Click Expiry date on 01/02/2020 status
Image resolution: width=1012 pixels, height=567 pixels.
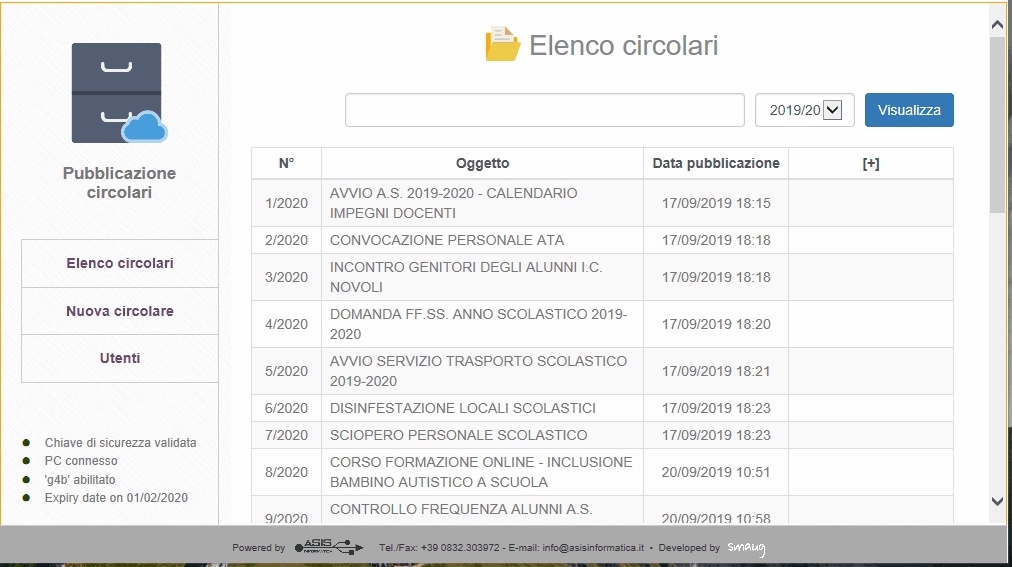click(116, 498)
